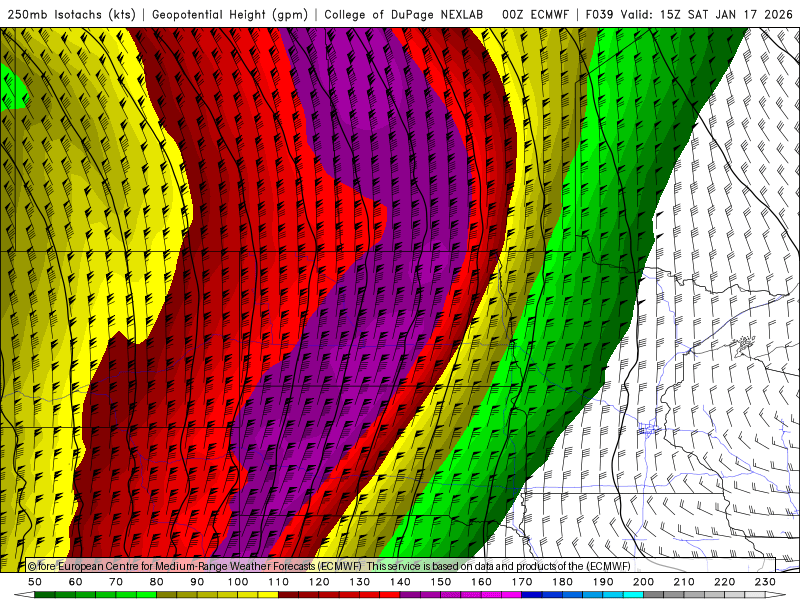Click the legend value "210"
Viewport: 800px width, 600px height.
pyautogui.click(x=684, y=582)
